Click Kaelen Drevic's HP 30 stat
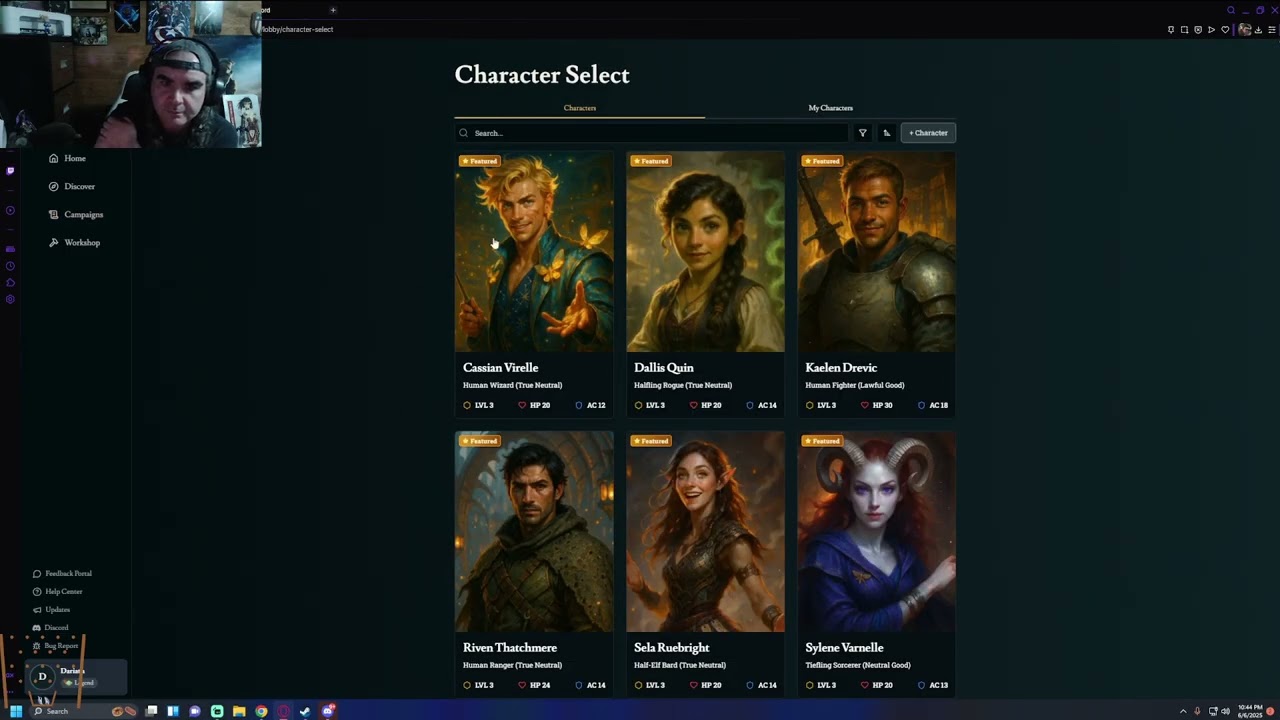The height and width of the screenshot is (720, 1280). pyautogui.click(x=877, y=405)
